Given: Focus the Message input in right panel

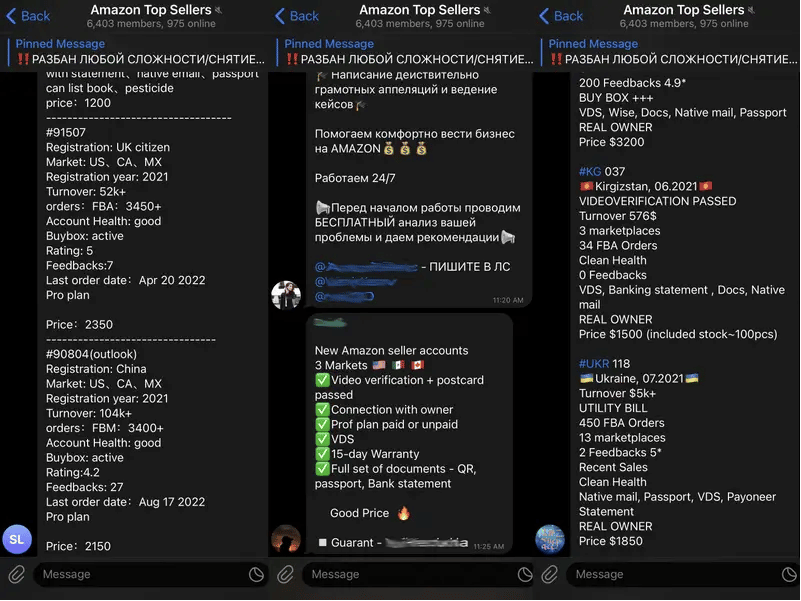Looking at the screenshot, I should [x=683, y=574].
